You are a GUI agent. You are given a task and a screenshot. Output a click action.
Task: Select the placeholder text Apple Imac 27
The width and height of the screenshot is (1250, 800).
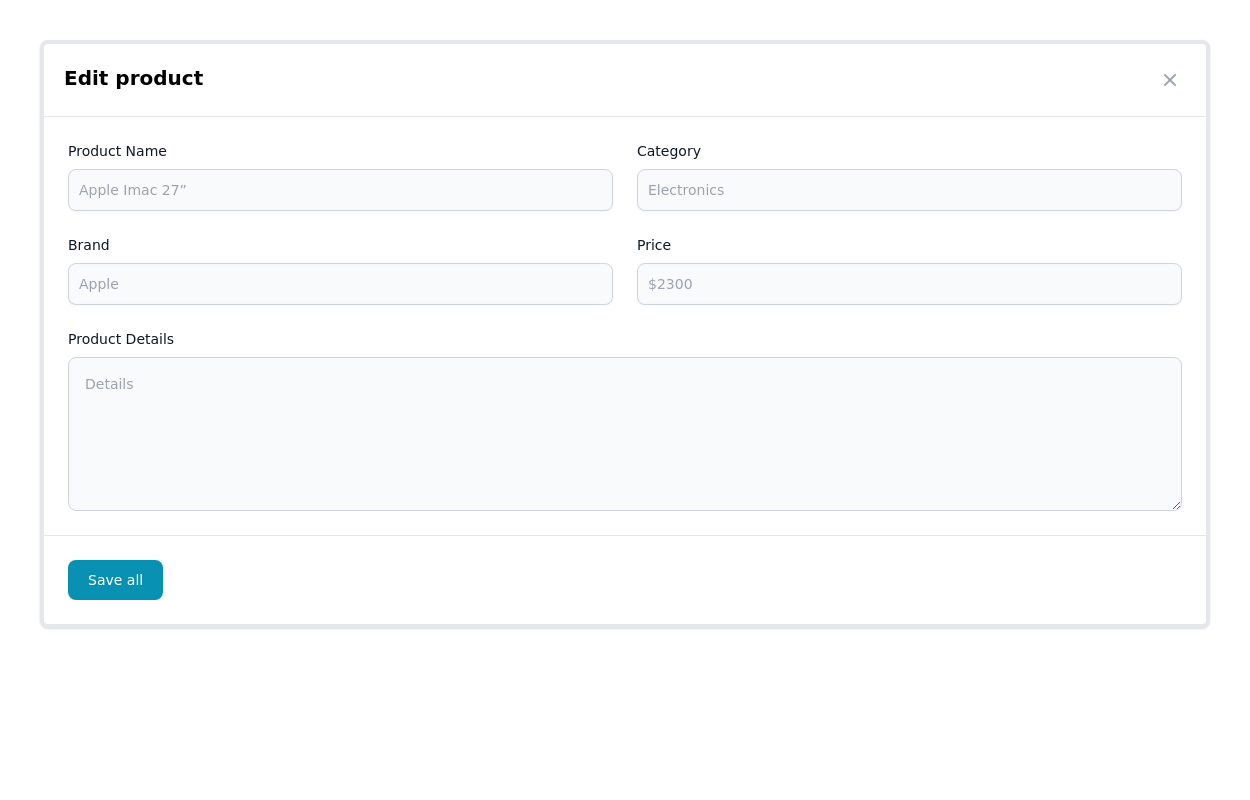tap(132, 189)
